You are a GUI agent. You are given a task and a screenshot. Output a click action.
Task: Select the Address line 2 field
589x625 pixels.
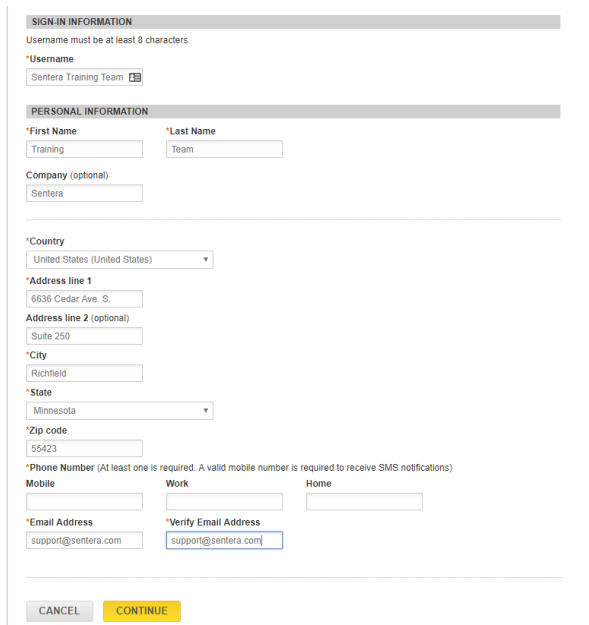(84, 336)
